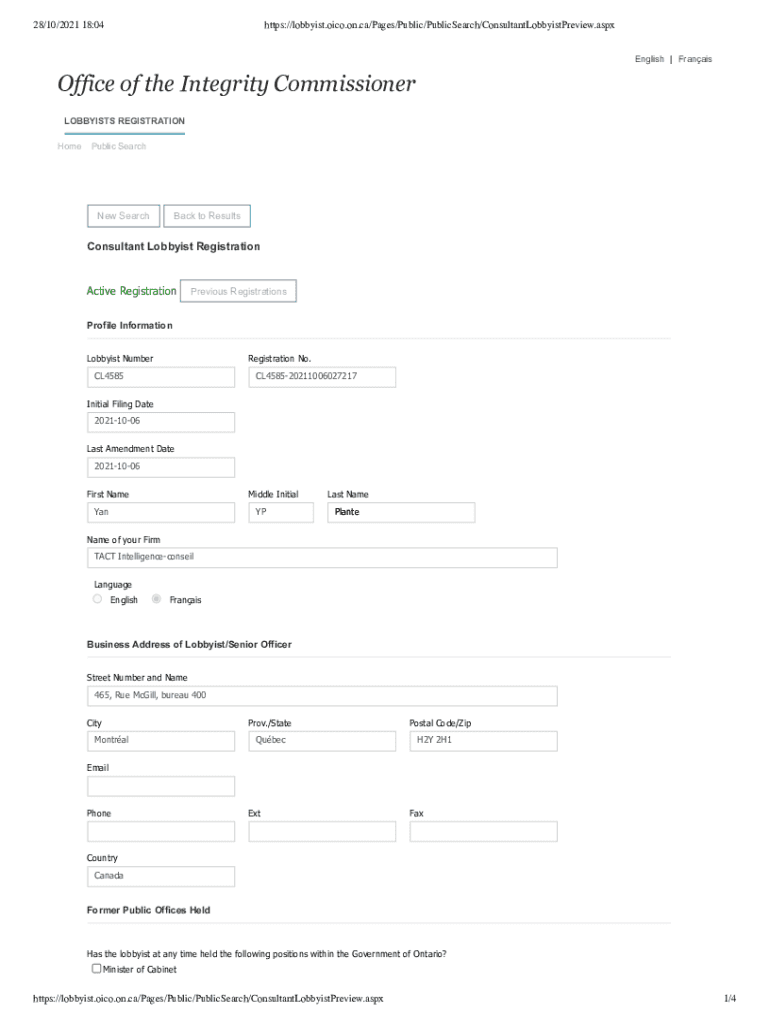
Task: Click the First Name field
Action: [160, 512]
